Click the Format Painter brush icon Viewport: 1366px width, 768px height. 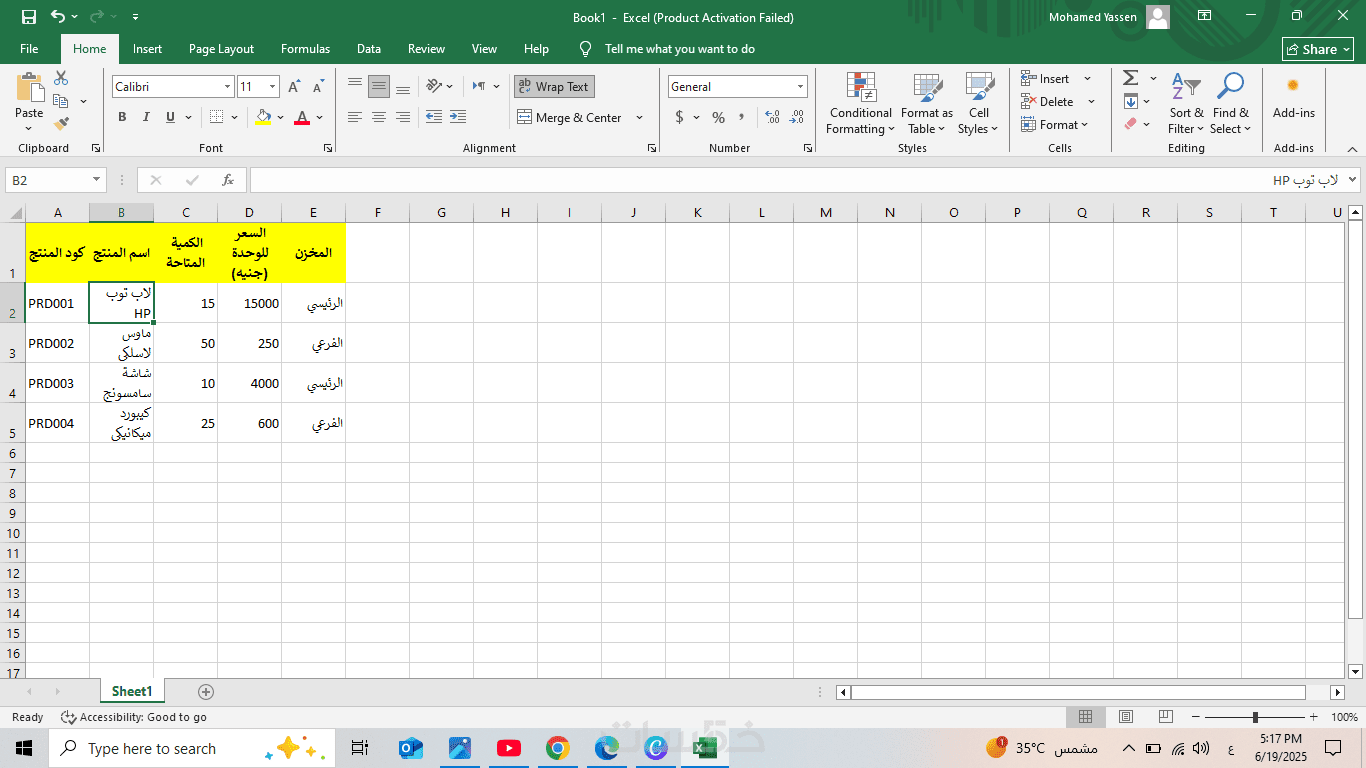61,124
